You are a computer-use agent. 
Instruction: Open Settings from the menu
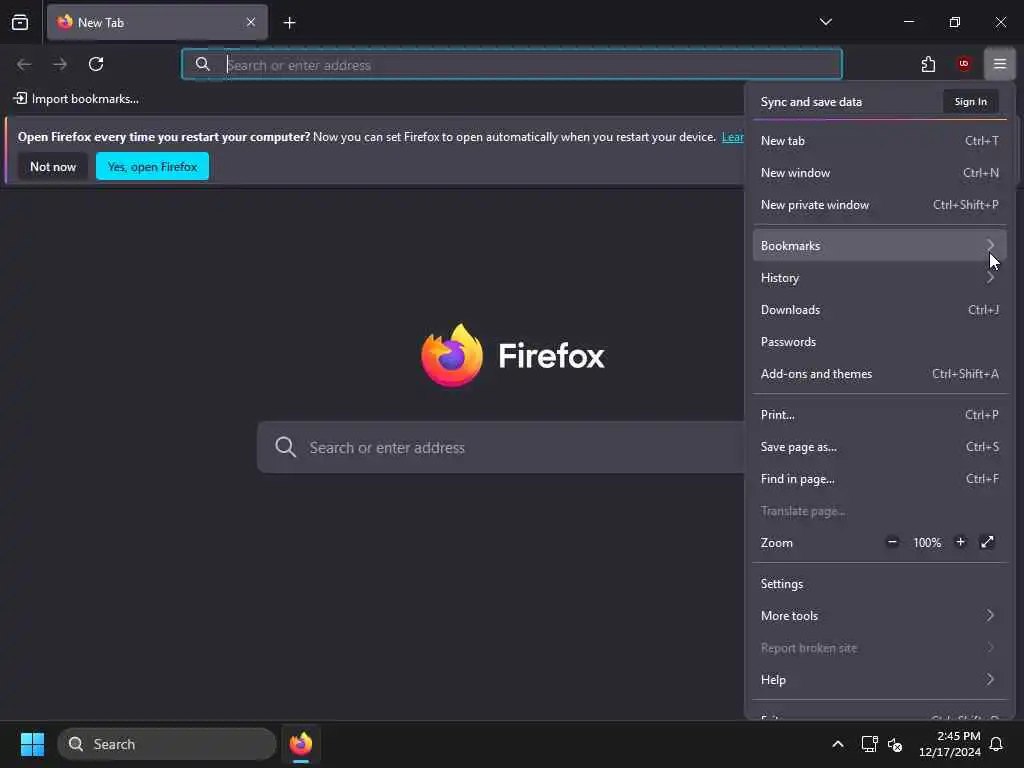click(879, 584)
